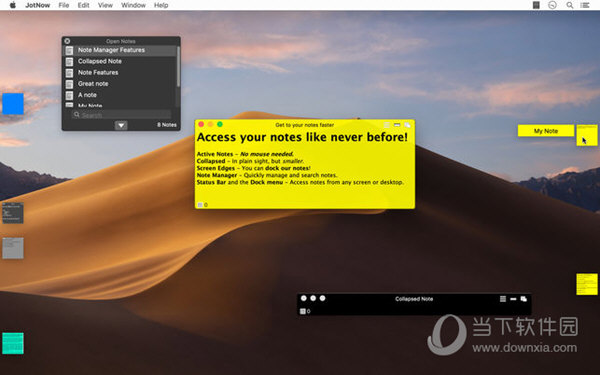Click the yellow thumbnail beside My Note
The image size is (600, 375).
point(587,135)
